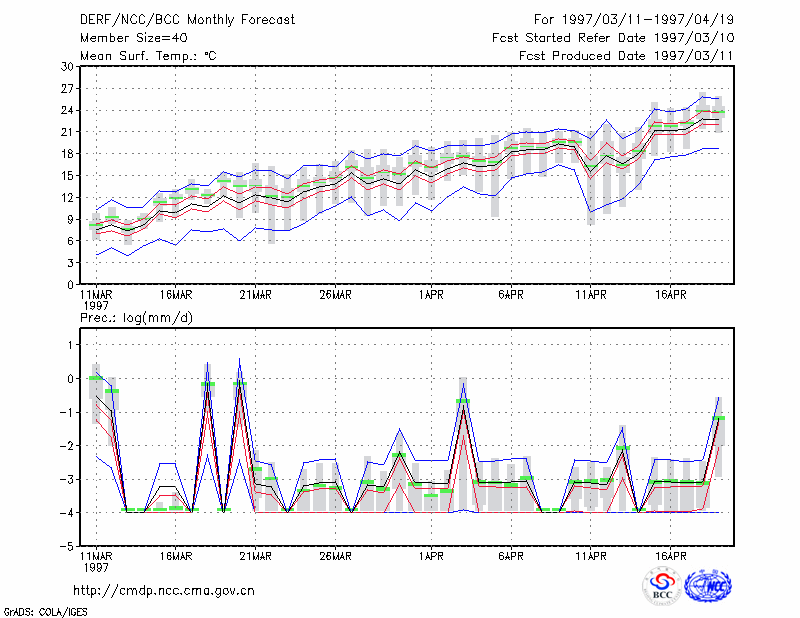This screenshot has height=618, width=800.
Task: Click the Prec.: log(mm/d) label
Action: click(x=136, y=318)
